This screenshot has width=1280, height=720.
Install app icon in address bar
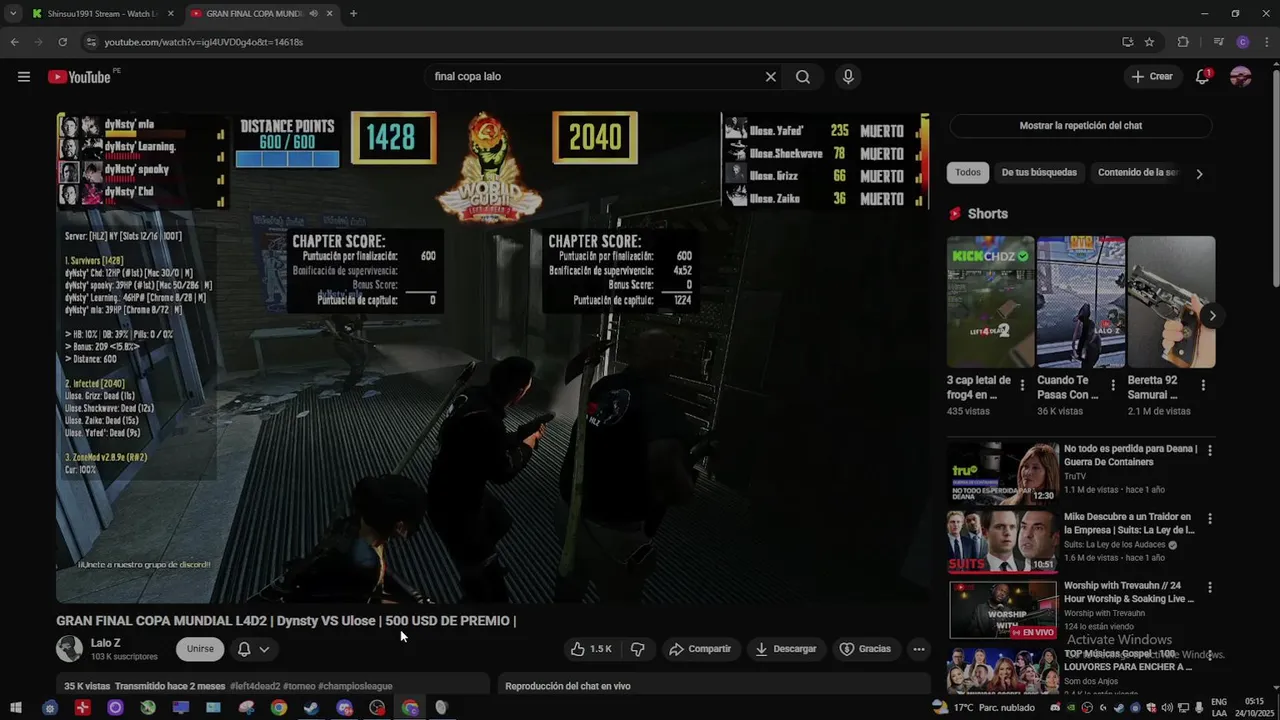pyautogui.click(x=1127, y=42)
